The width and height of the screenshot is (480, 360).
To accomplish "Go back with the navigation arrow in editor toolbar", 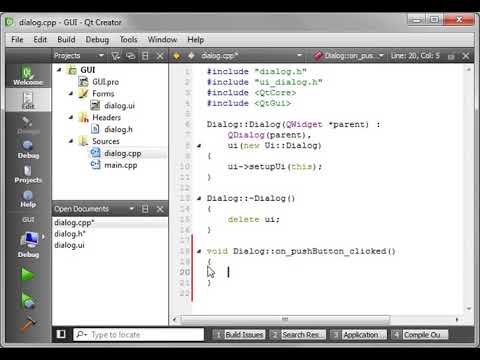I will (176, 56).
